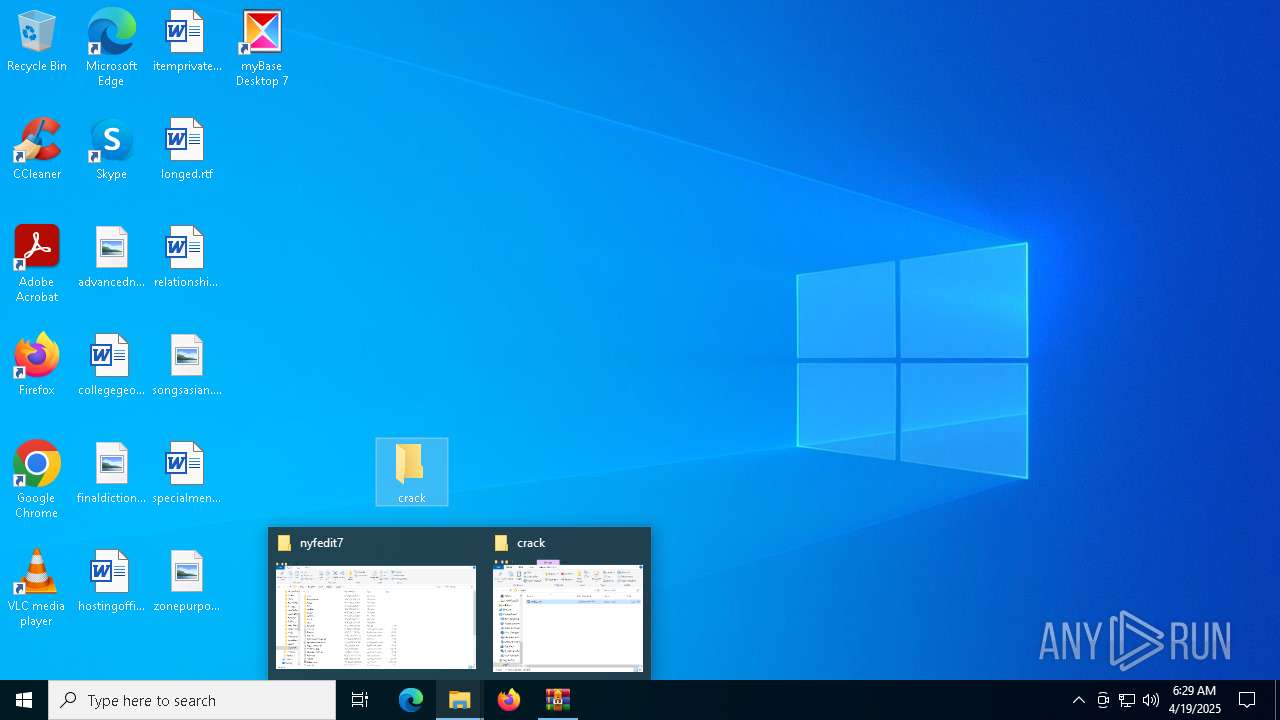Select the zonepurpo image file icon
Viewport: 1280px width, 720px height.
[x=186, y=582]
